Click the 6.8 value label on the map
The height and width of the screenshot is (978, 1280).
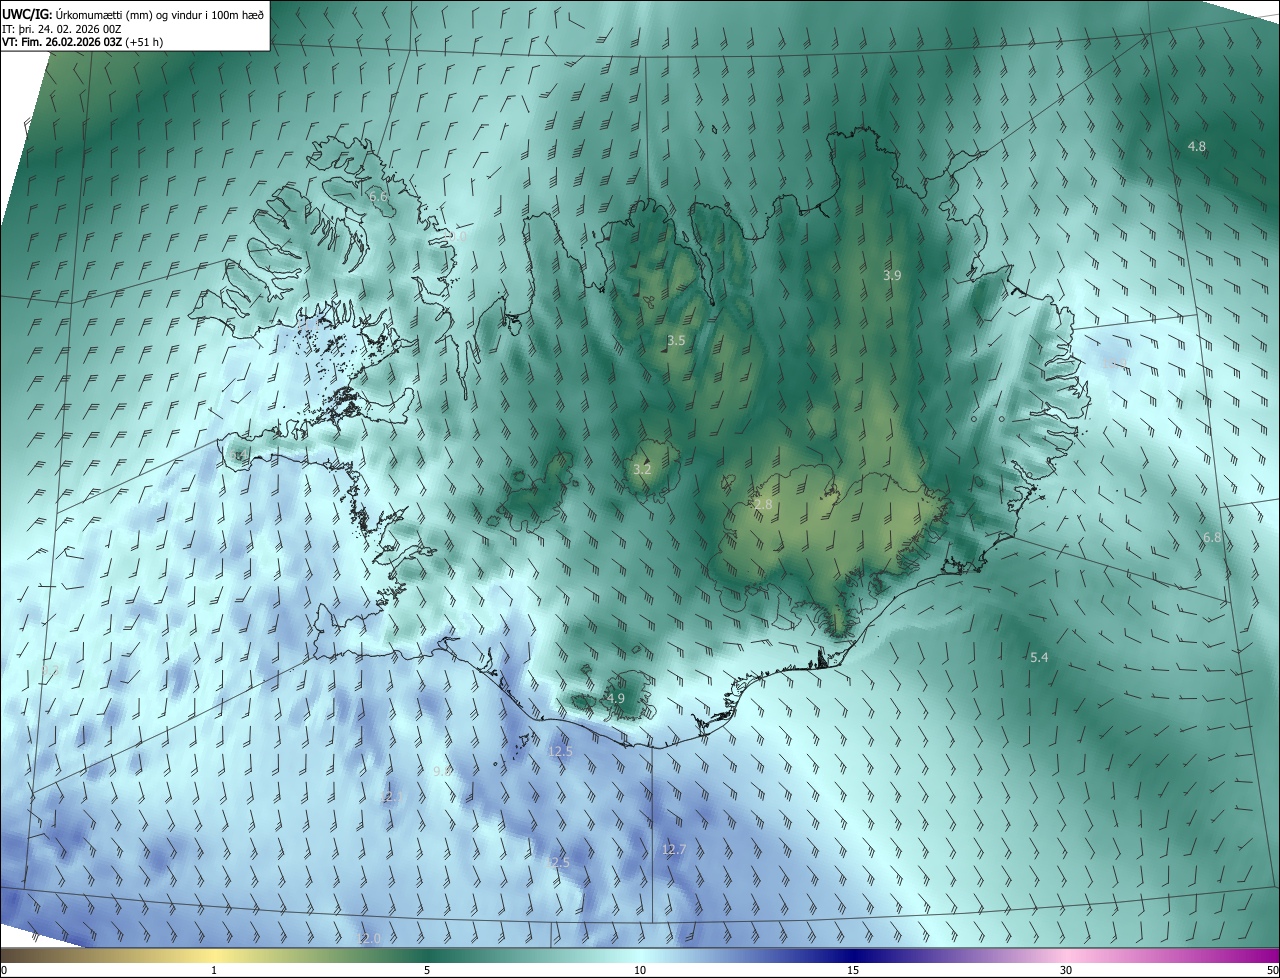coord(1211,538)
